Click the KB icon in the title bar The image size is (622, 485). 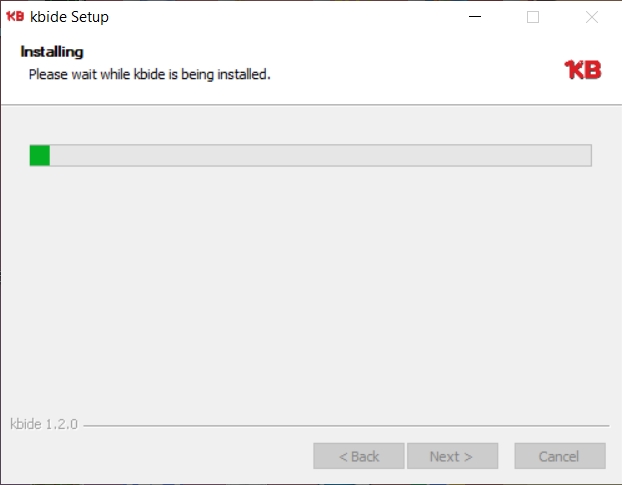[15, 16]
